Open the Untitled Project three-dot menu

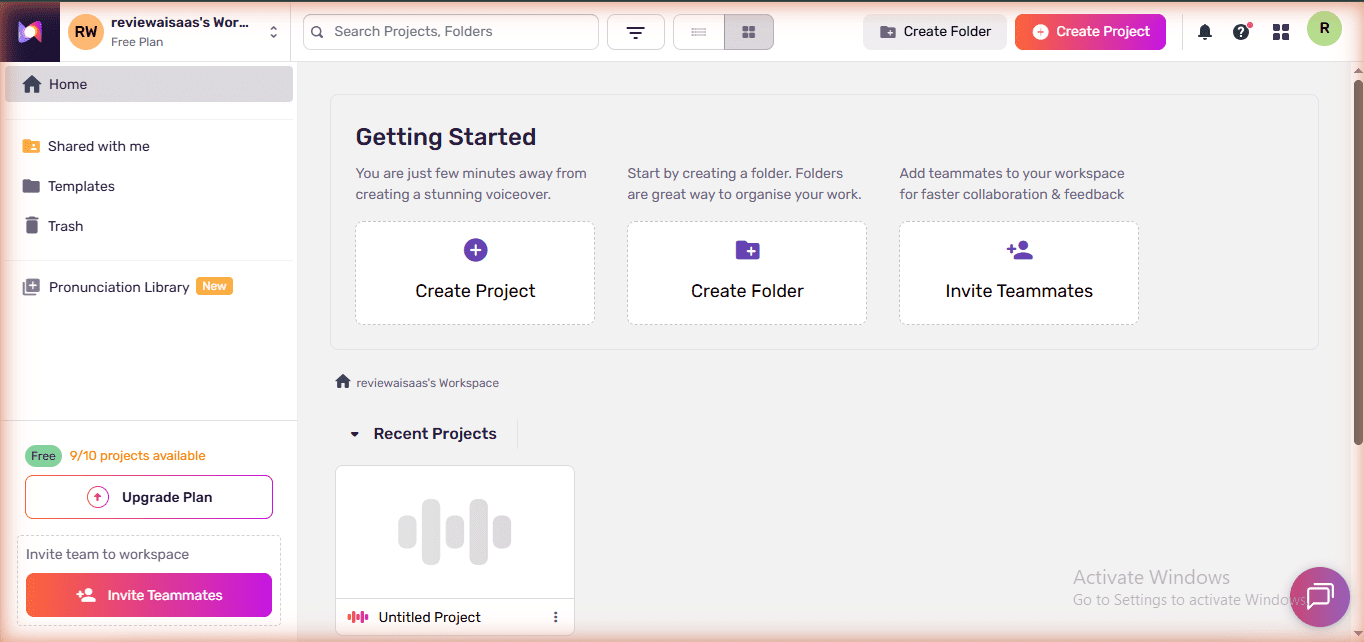[x=556, y=617]
